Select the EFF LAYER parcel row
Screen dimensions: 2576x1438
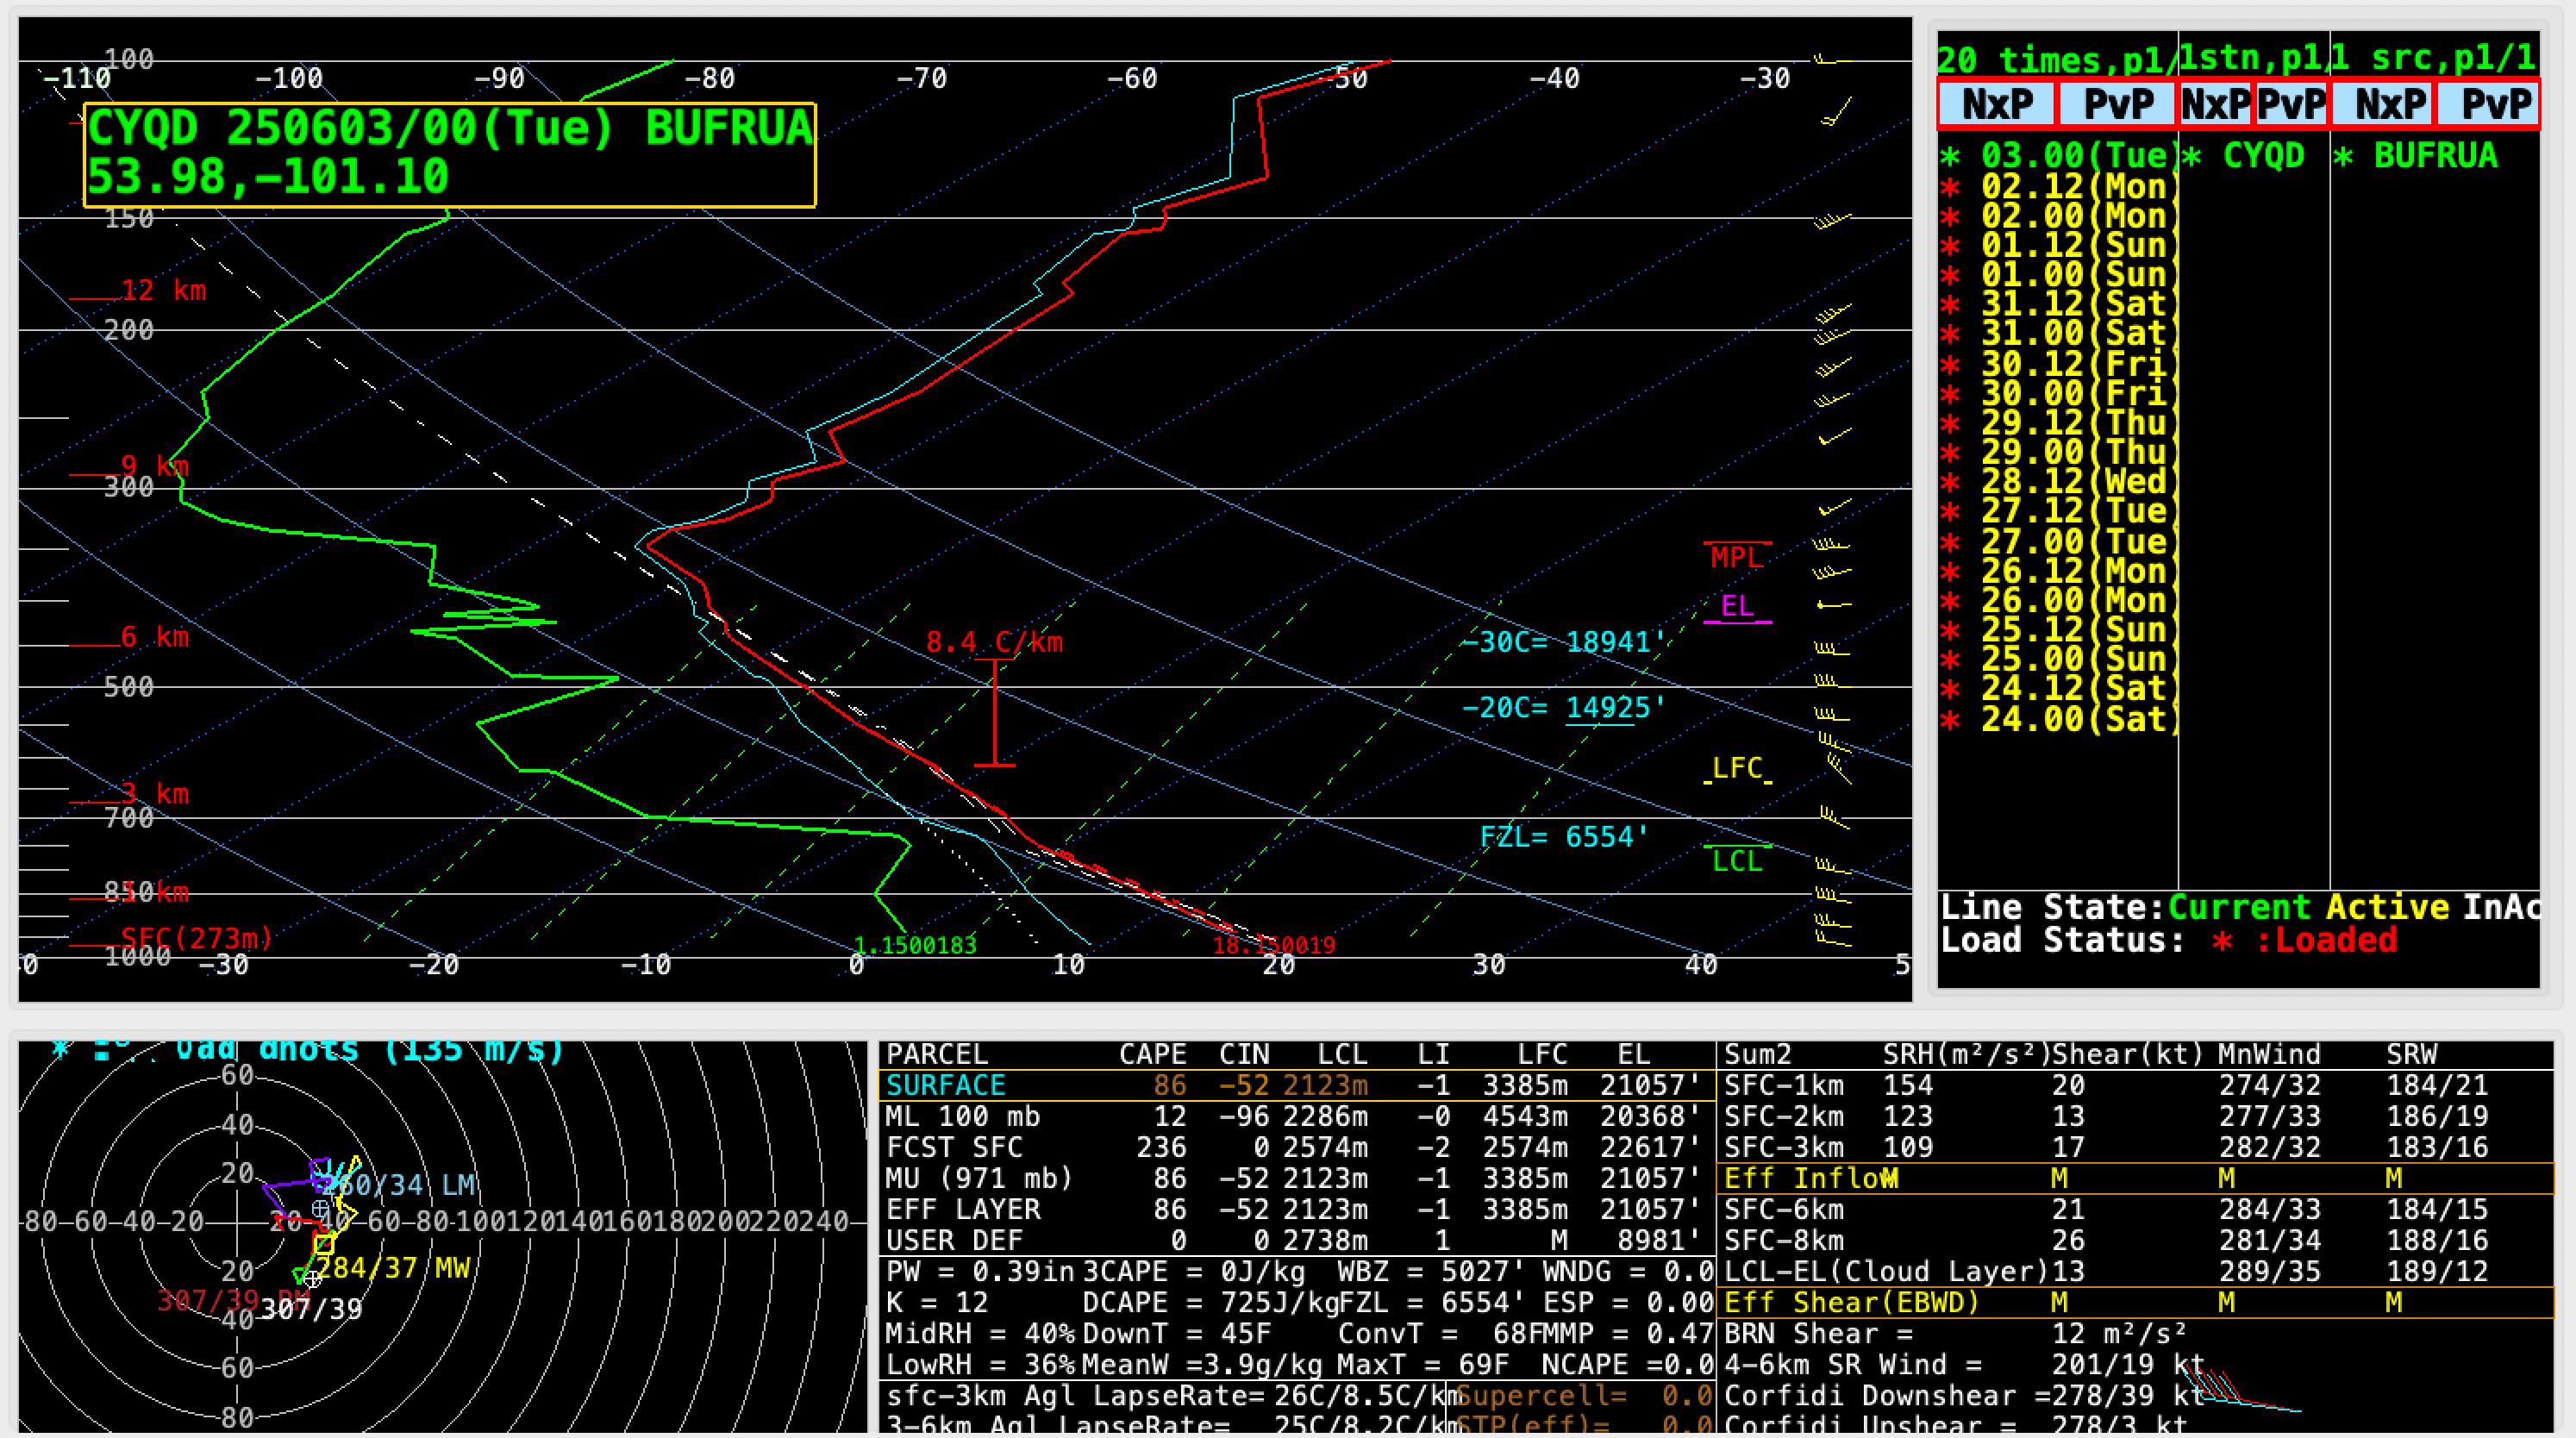click(x=1296, y=1209)
